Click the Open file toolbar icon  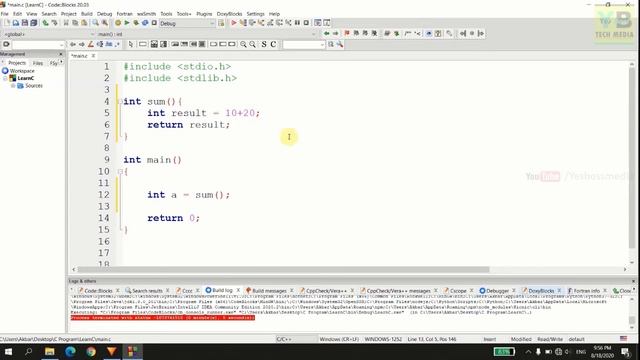(16, 23)
